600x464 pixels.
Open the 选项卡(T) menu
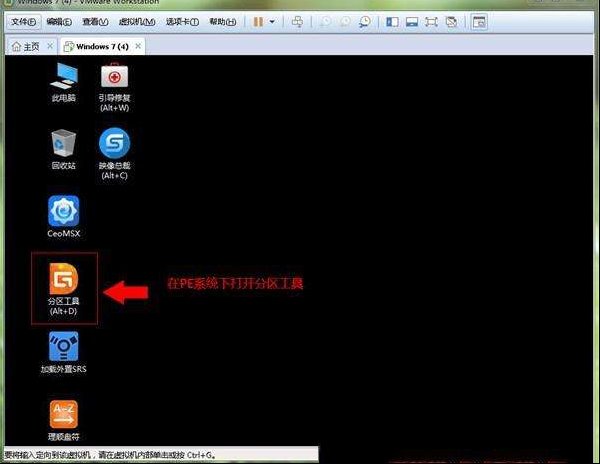tap(182, 22)
